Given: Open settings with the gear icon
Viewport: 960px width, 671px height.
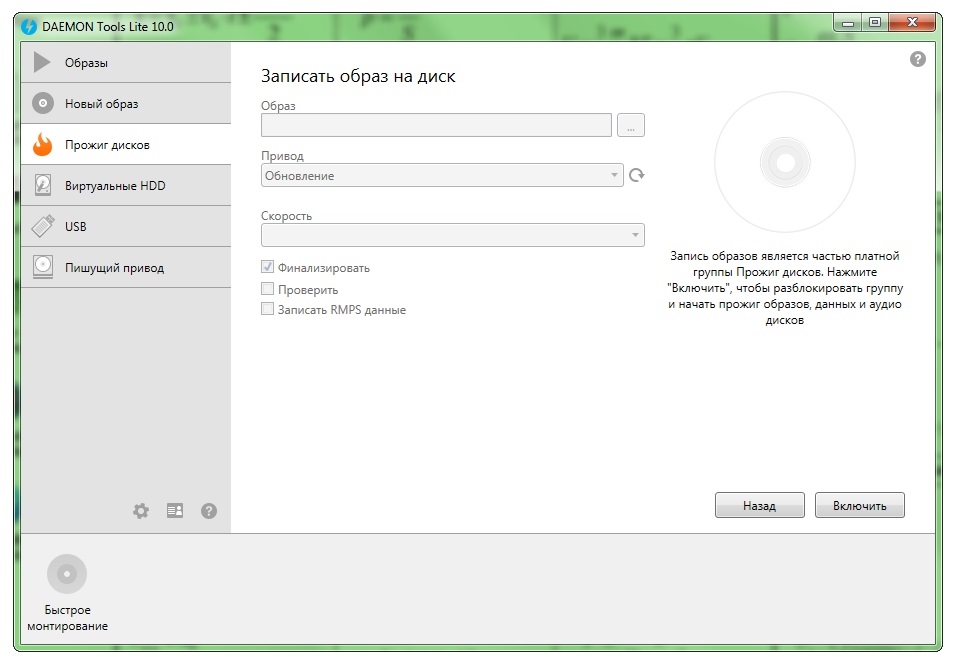Looking at the screenshot, I should pos(141,511).
